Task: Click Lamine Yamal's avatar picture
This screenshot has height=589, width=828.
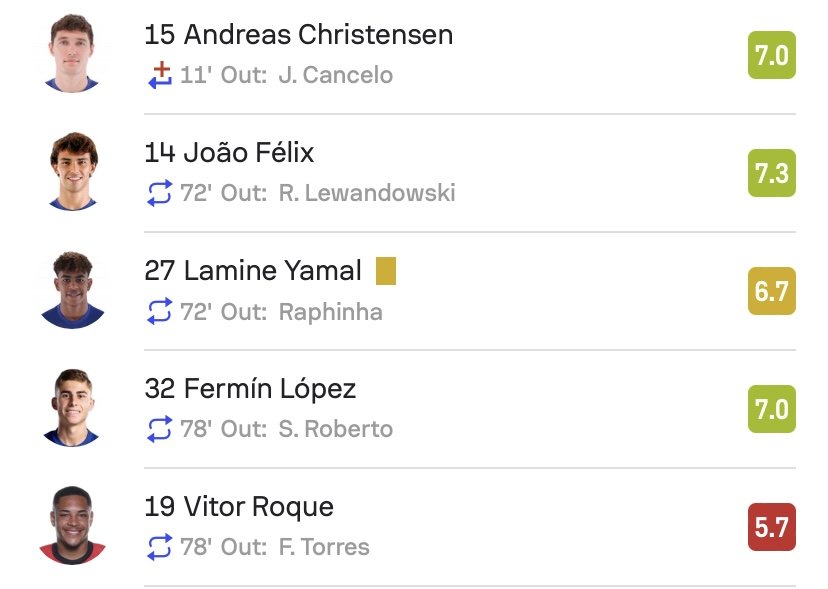Action: pyautogui.click(x=72, y=290)
